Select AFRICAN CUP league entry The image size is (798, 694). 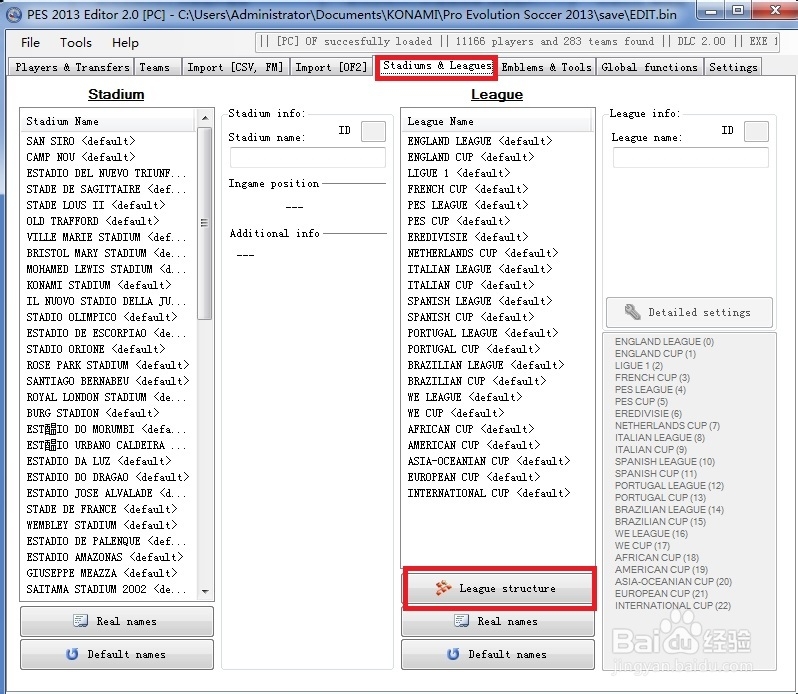coord(471,429)
